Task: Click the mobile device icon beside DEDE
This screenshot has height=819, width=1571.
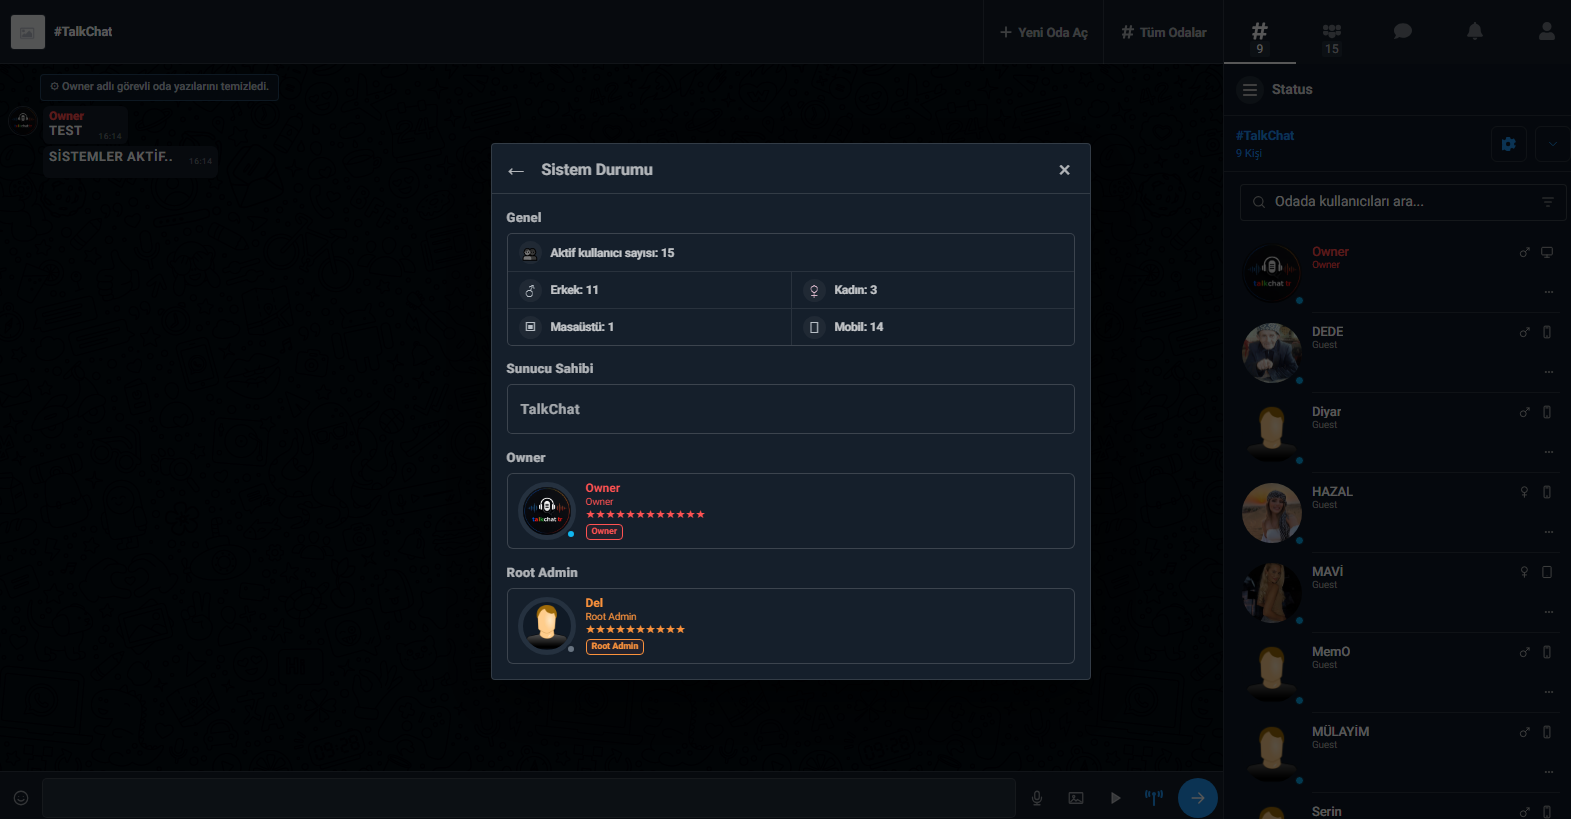Action: (x=1547, y=332)
